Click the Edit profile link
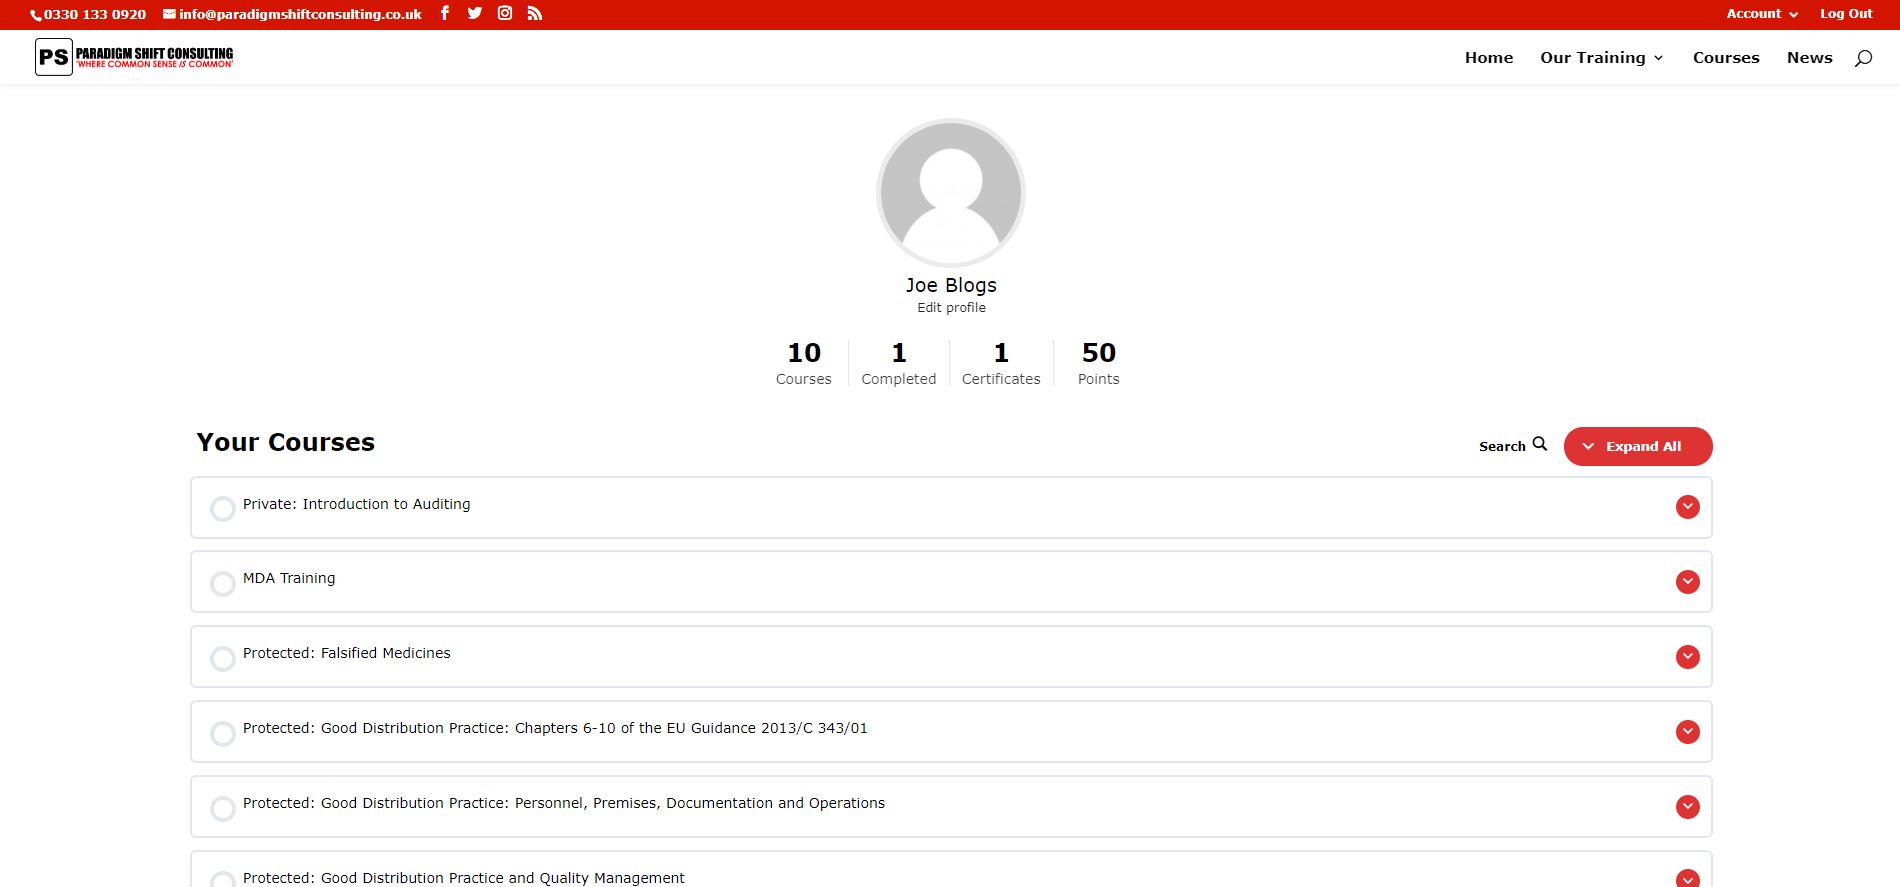 tap(951, 308)
